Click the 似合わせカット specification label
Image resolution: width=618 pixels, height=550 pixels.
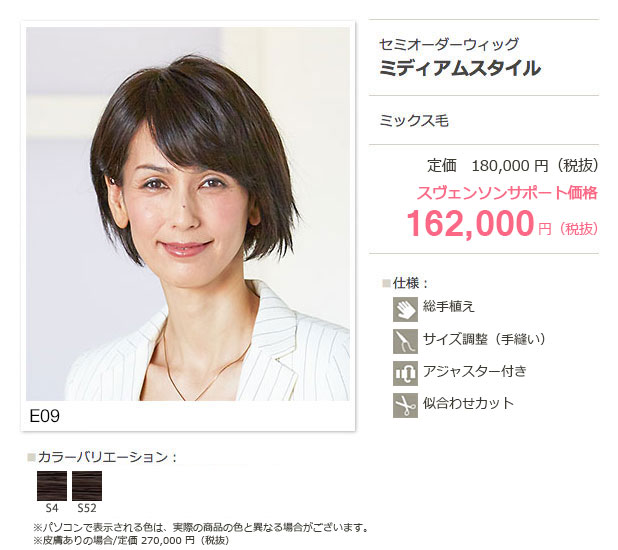click(x=468, y=403)
